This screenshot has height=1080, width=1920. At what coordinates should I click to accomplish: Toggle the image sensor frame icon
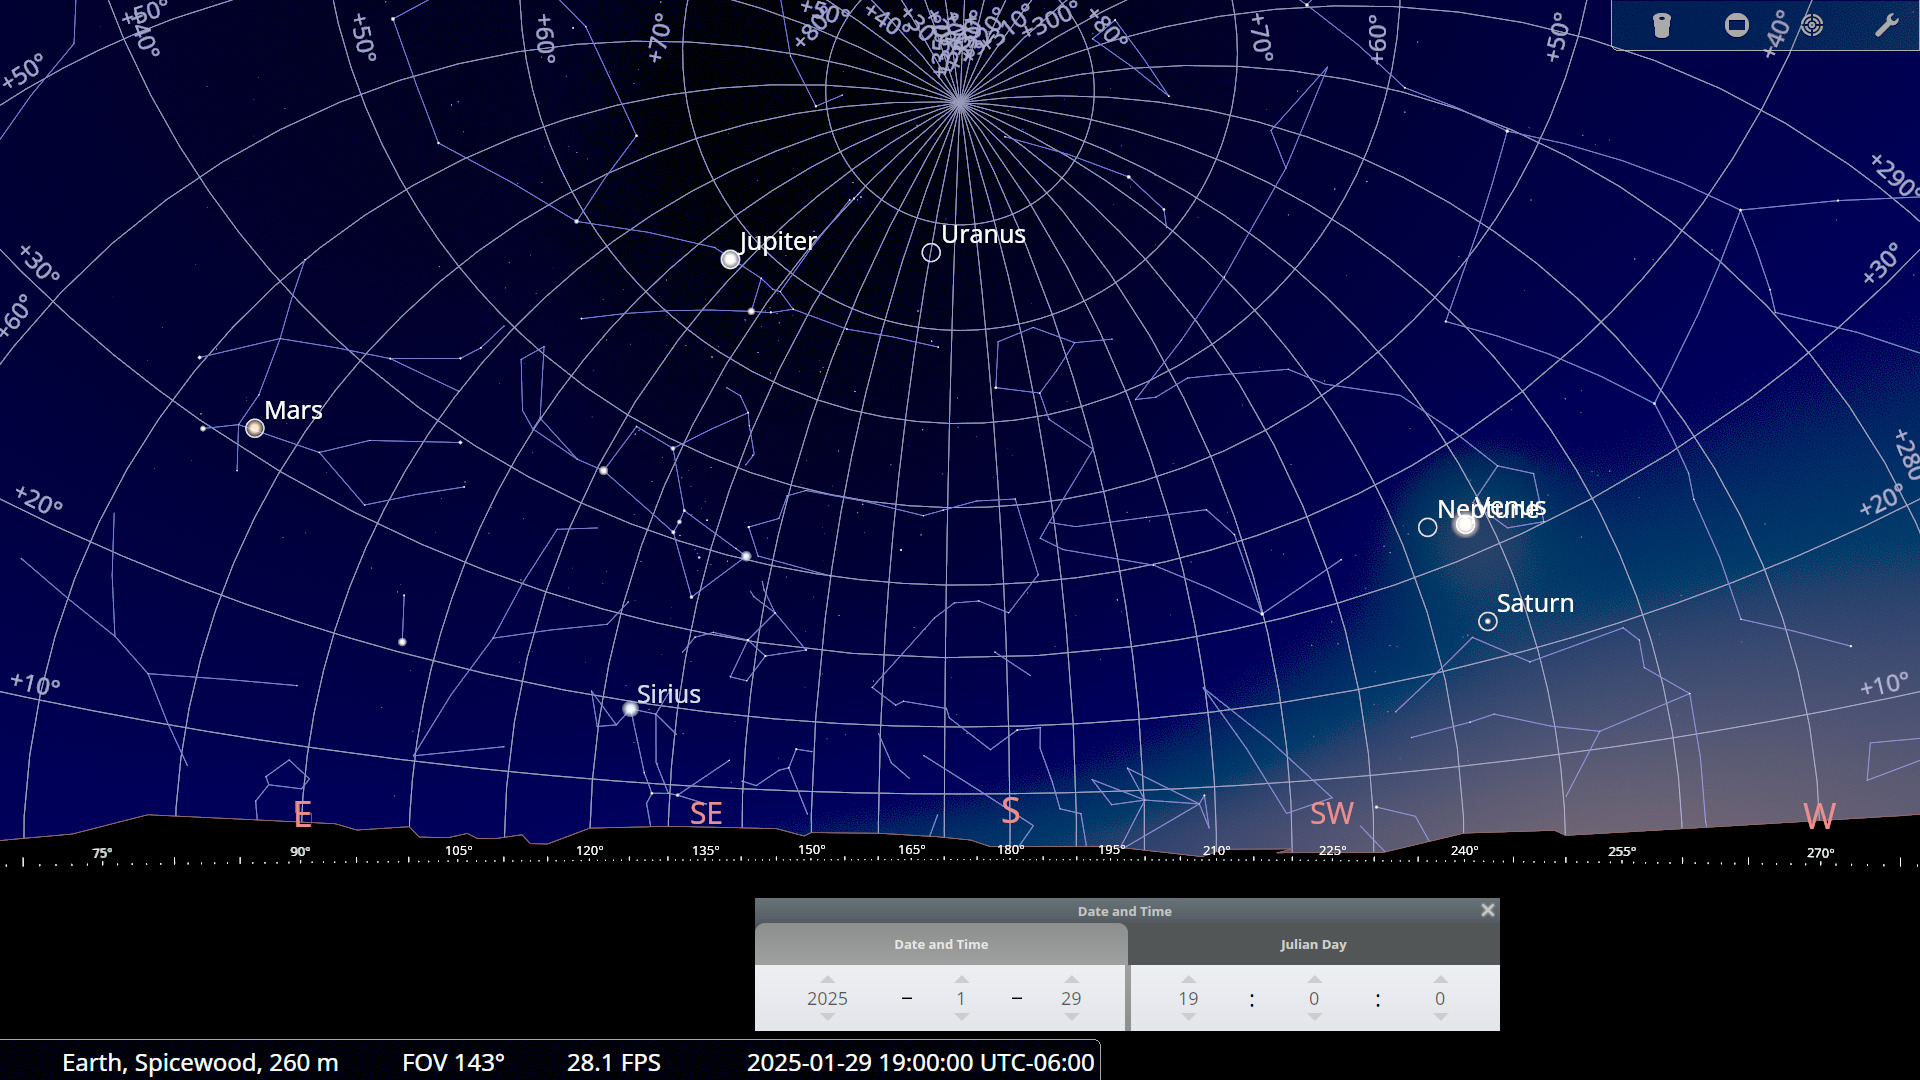tap(1737, 25)
